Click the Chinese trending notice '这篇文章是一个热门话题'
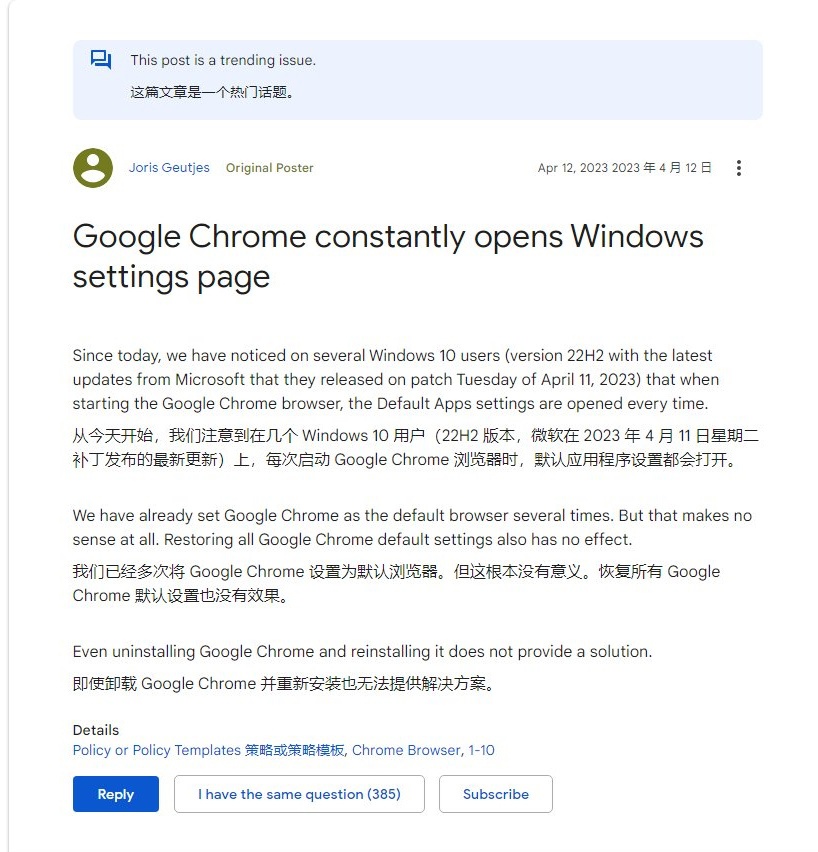The image size is (818, 852). (x=212, y=92)
